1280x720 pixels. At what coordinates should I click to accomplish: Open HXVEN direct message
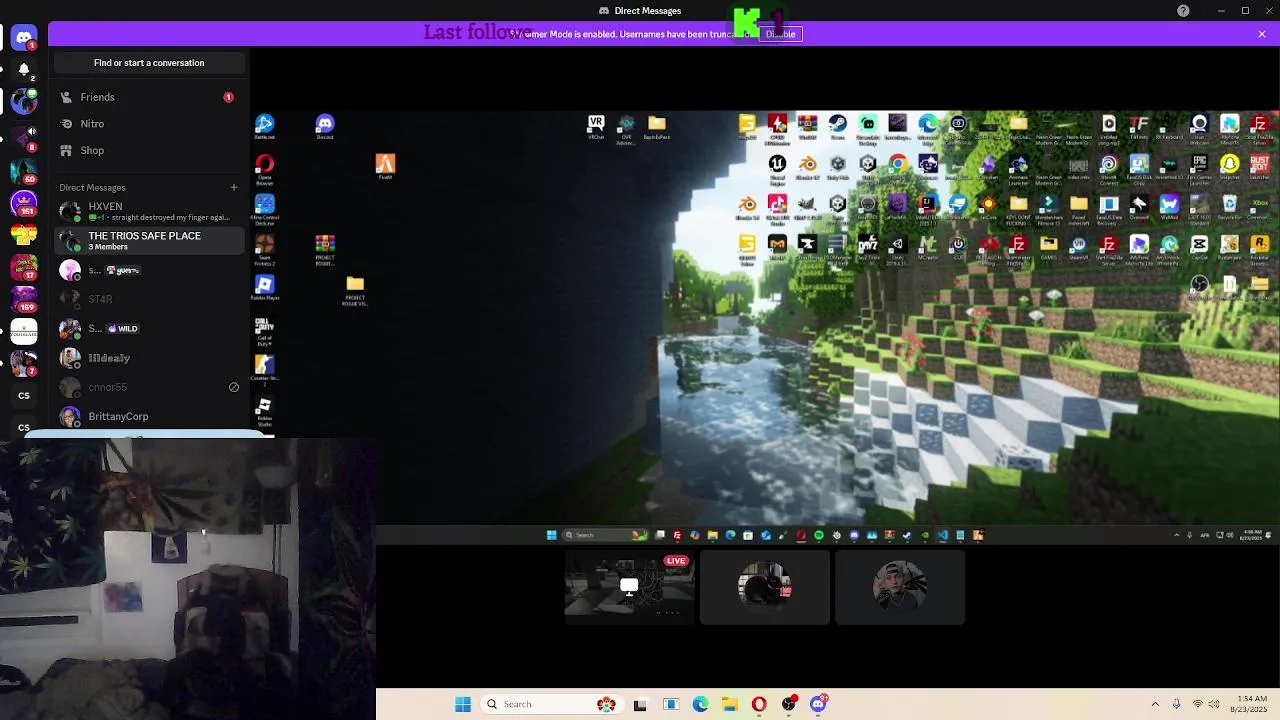(x=149, y=211)
